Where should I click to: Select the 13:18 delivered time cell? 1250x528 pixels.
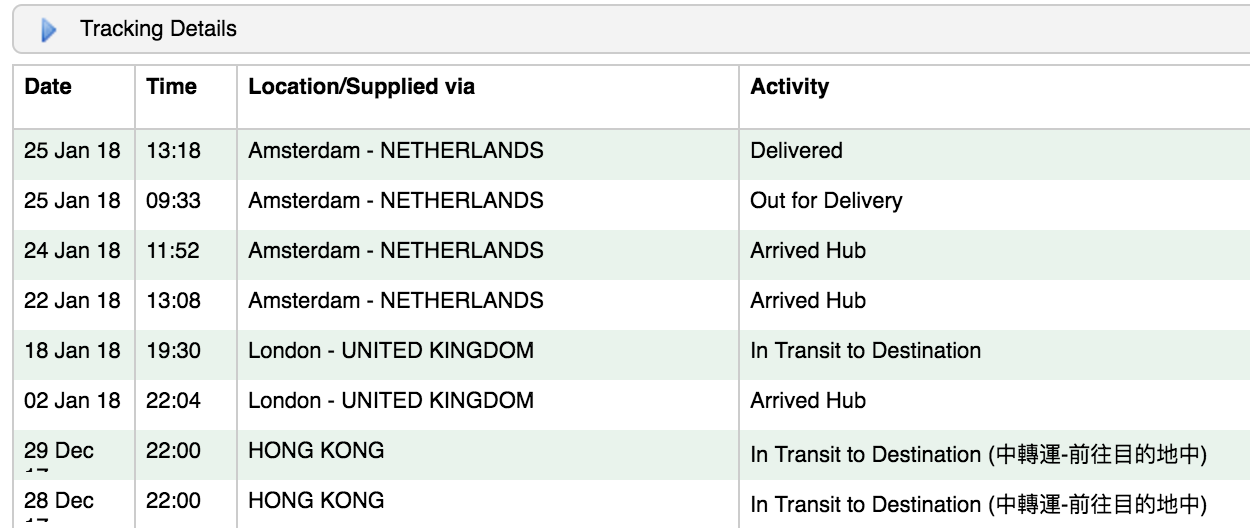[x=173, y=151]
